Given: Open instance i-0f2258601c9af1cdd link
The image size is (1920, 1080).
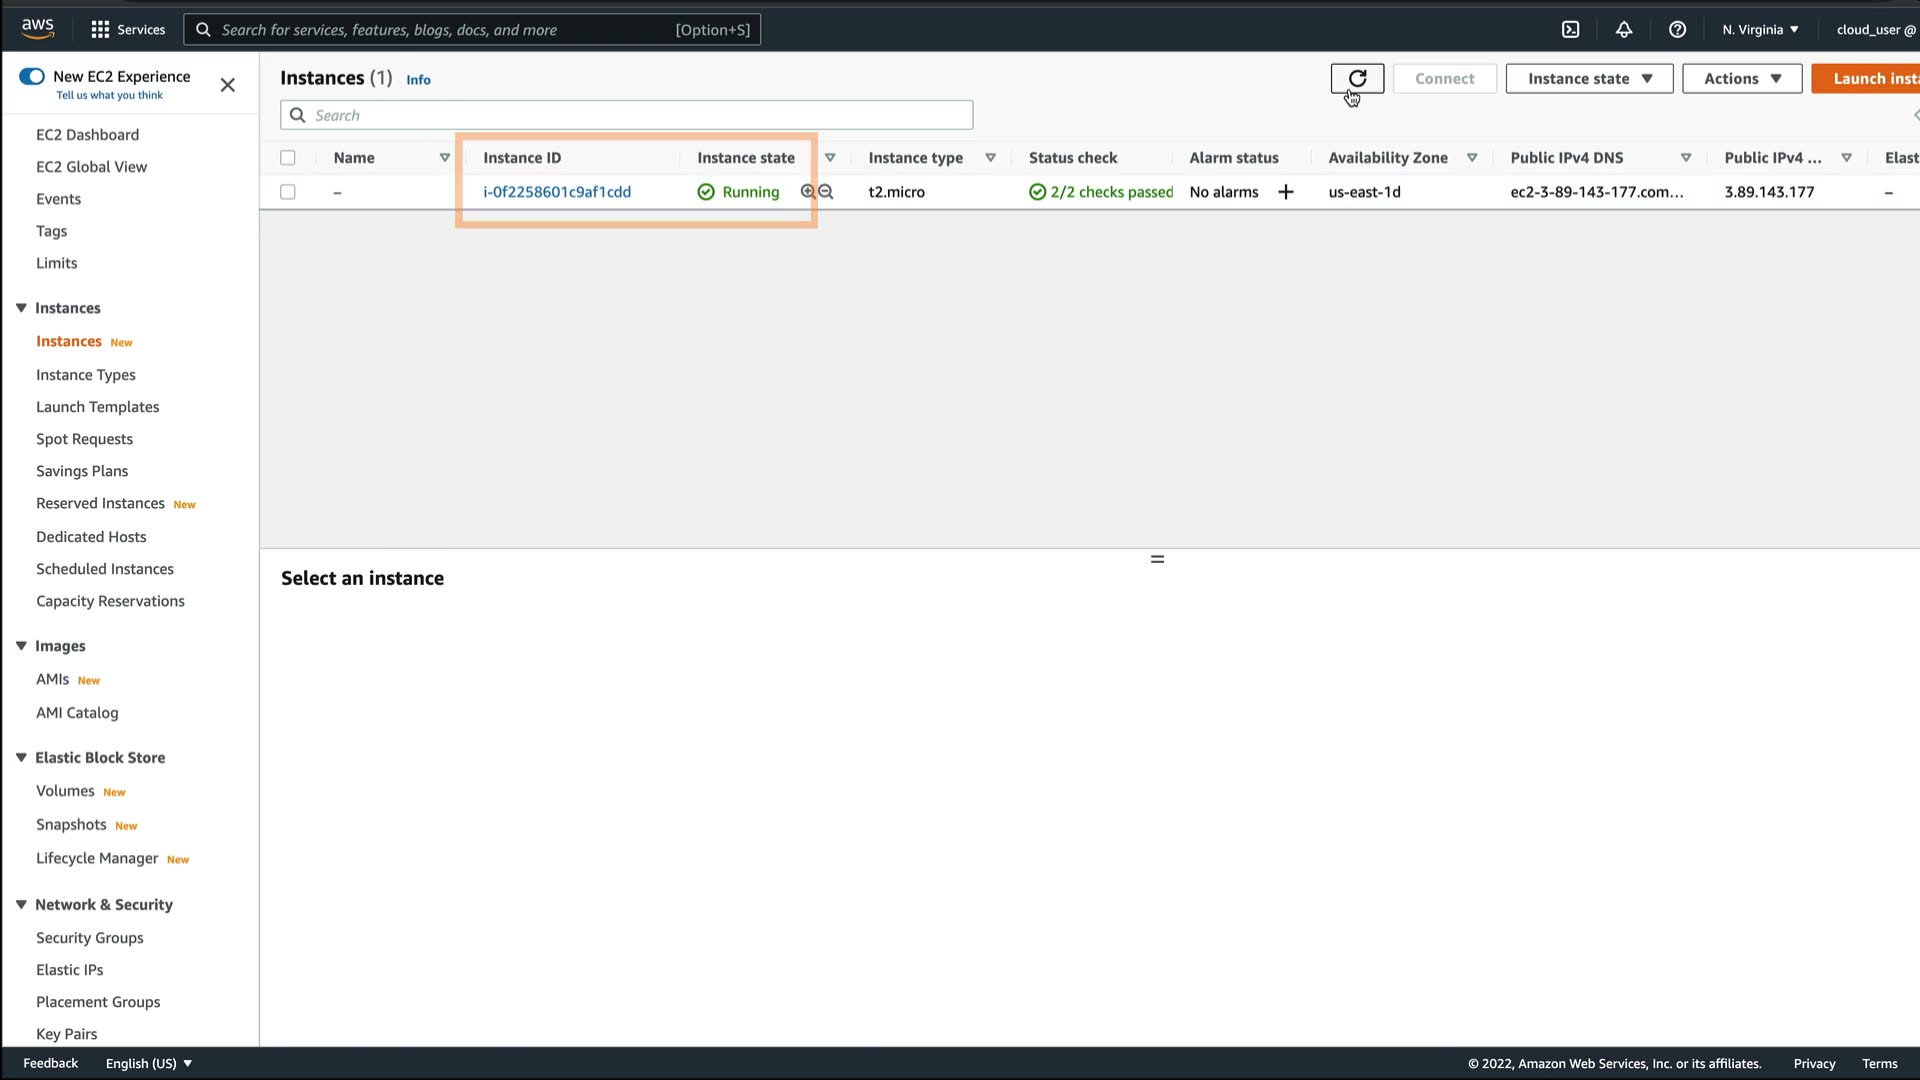Looking at the screenshot, I should click(557, 192).
